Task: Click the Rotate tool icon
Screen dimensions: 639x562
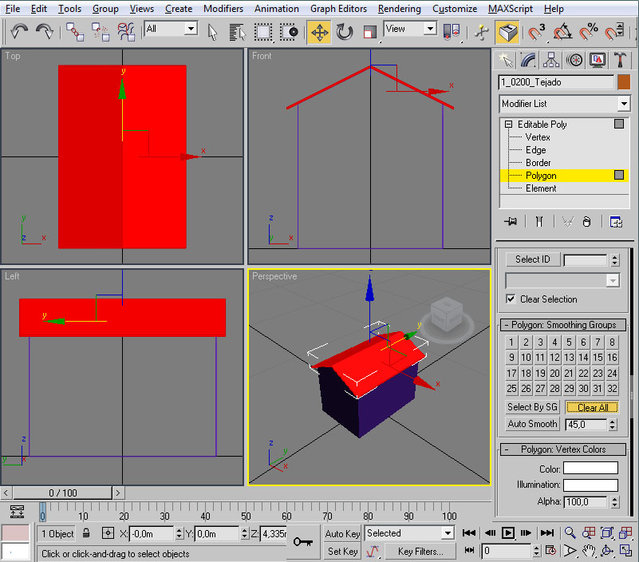Action: point(345,31)
